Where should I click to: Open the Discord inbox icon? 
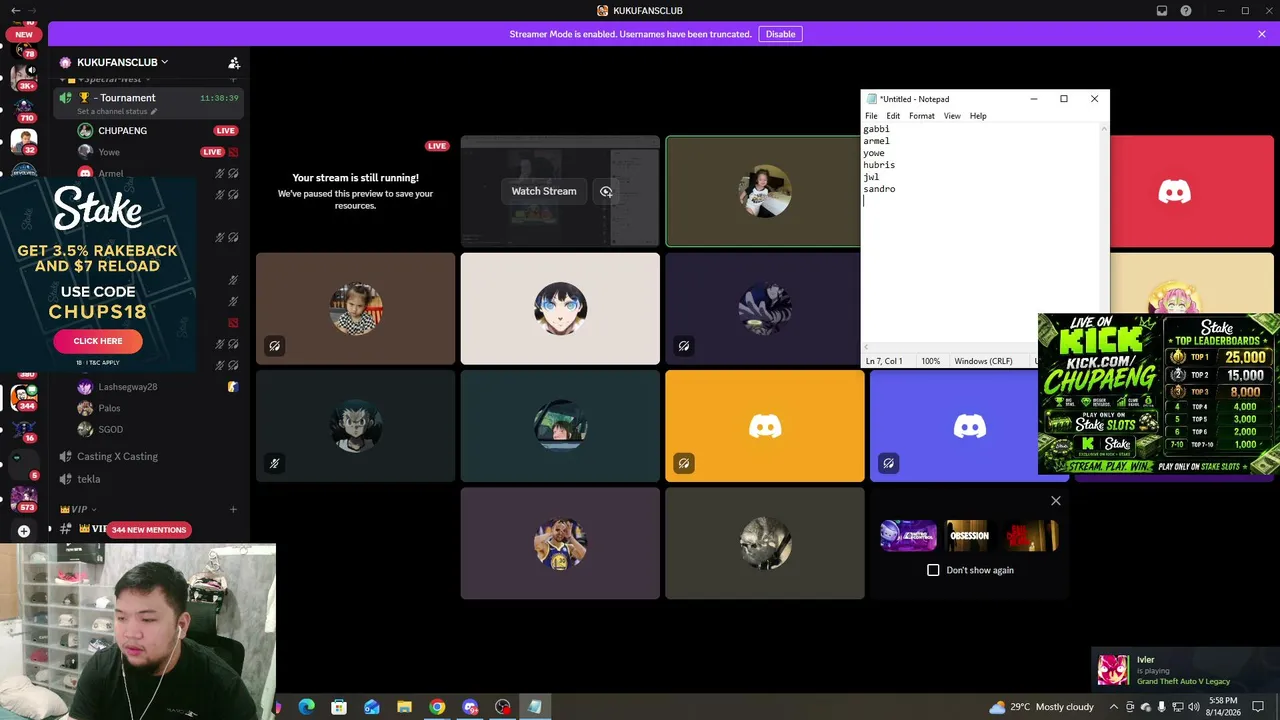[x=1162, y=11]
